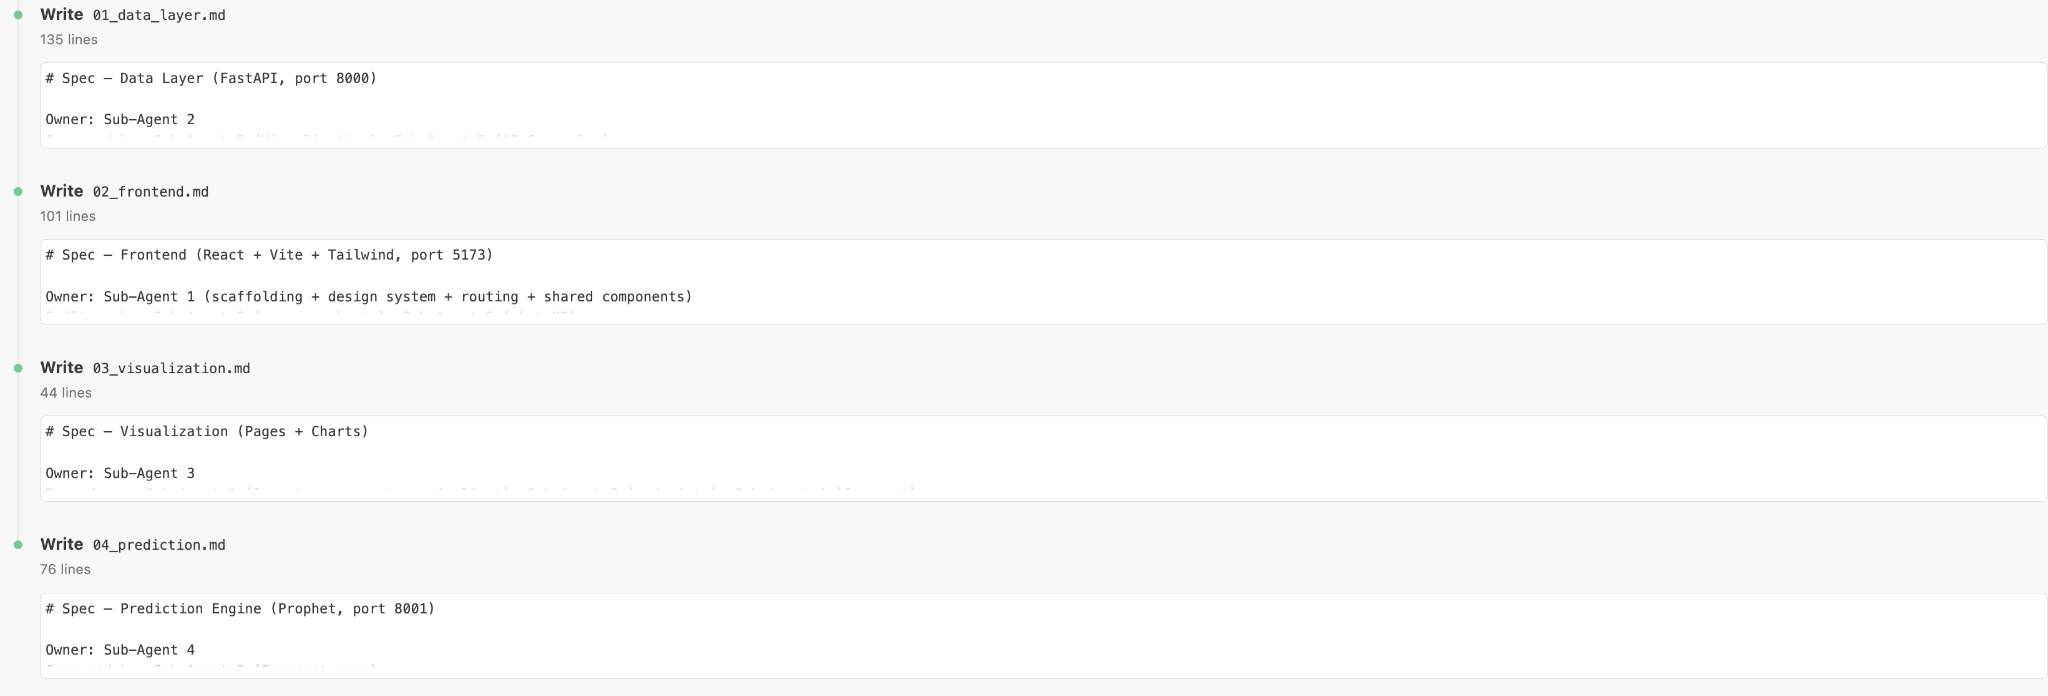Click the green status dot beside 04_prediction.md

18,545
